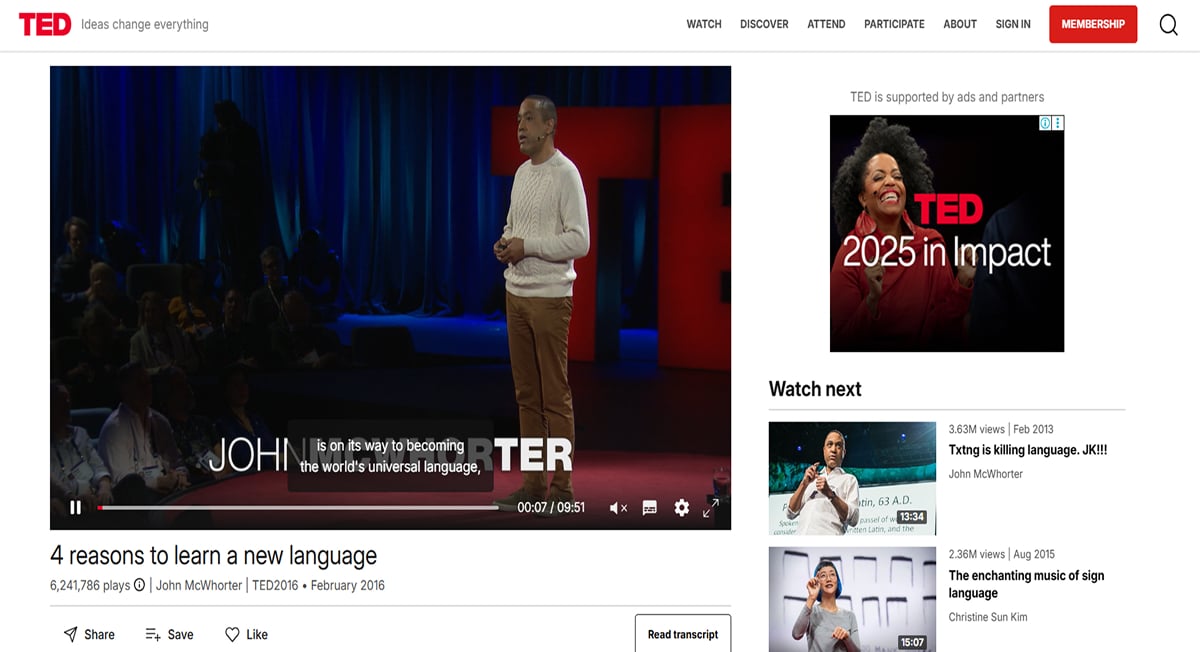
Task: Open ad choices icon on advertisement
Action: pyautogui.click(x=1045, y=123)
